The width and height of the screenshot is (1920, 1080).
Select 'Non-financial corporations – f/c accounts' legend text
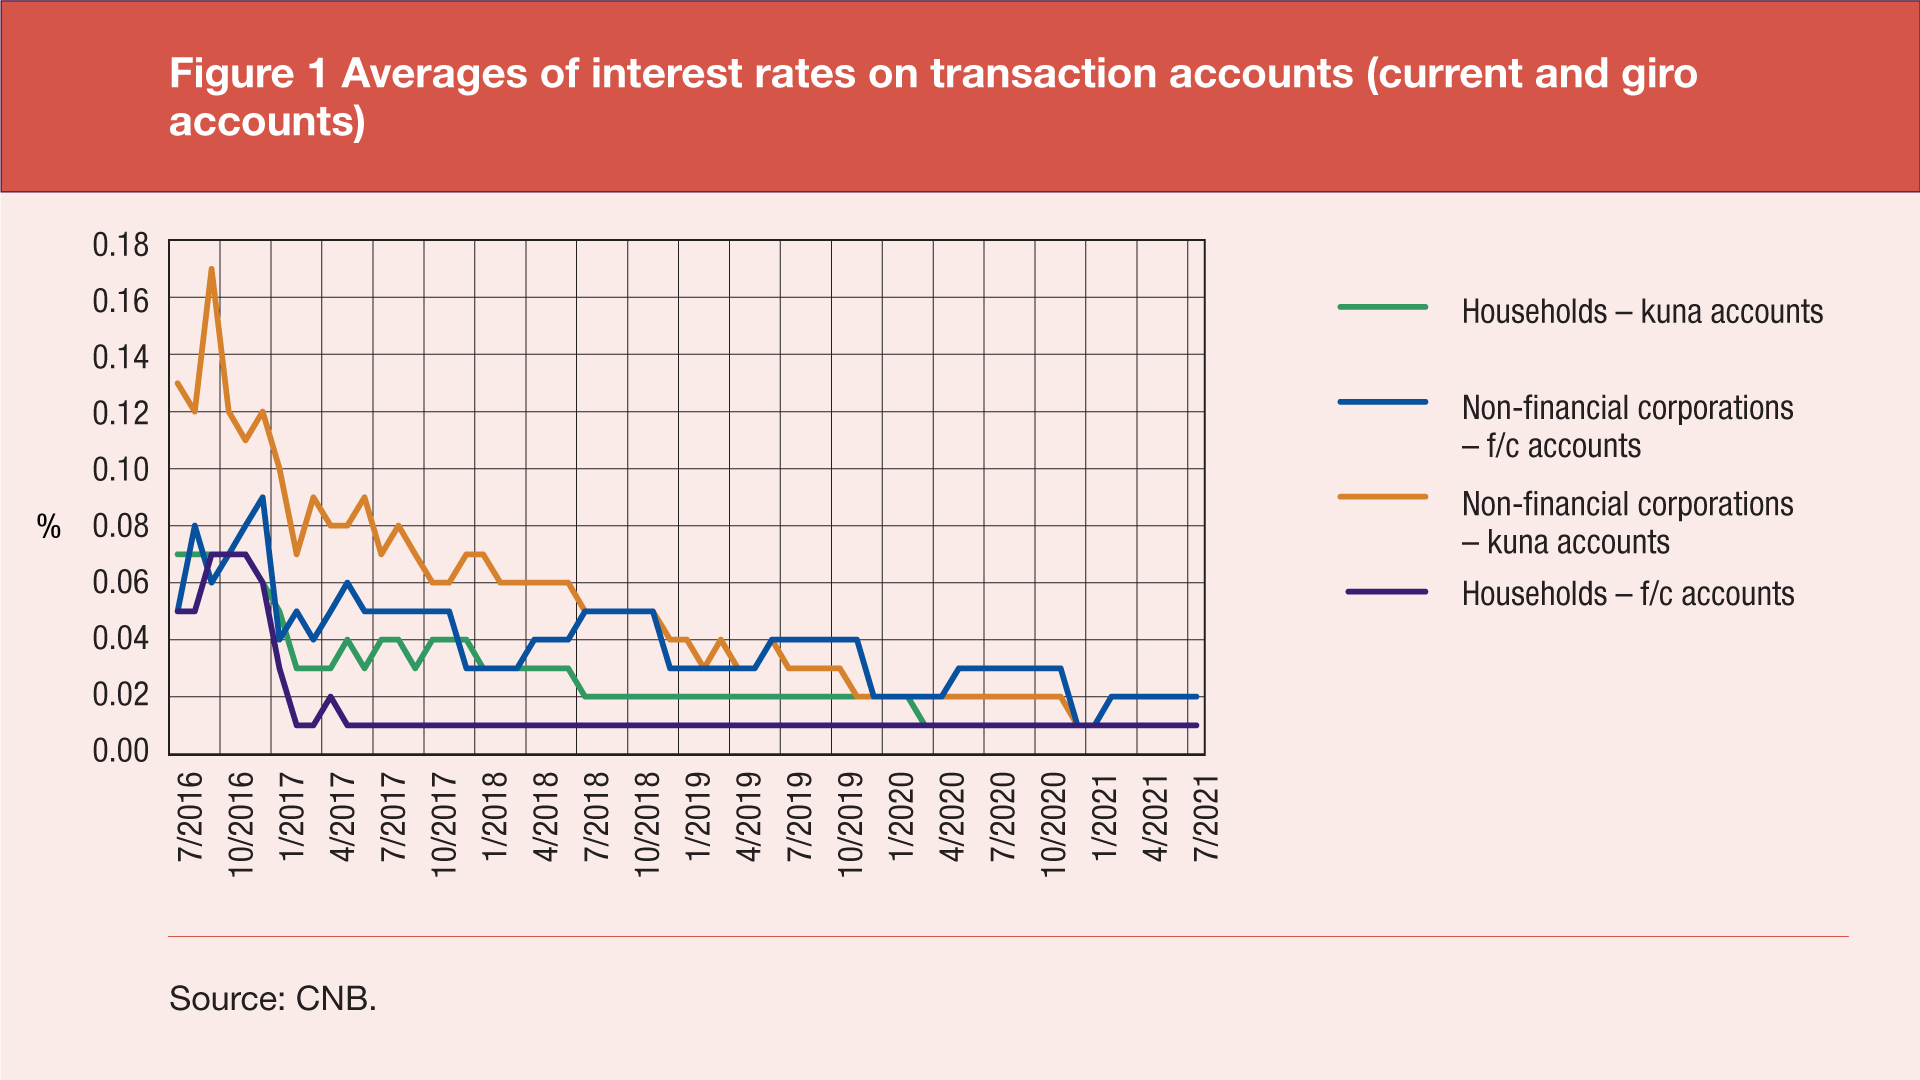click(x=1627, y=426)
